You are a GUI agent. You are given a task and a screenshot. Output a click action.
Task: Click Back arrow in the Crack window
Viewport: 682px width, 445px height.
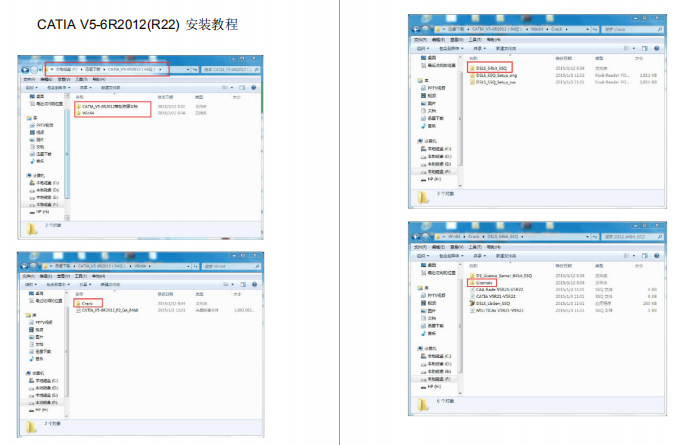[416, 30]
